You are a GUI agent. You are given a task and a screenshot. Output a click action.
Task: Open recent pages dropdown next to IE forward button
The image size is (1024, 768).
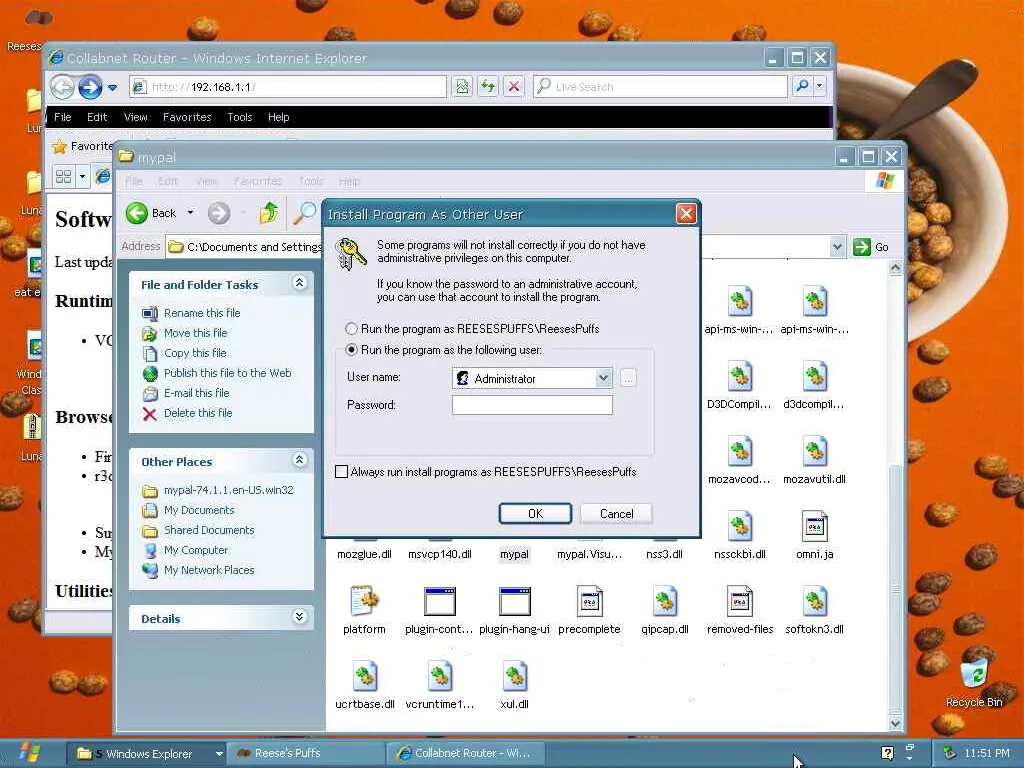pyautogui.click(x=112, y=88)
